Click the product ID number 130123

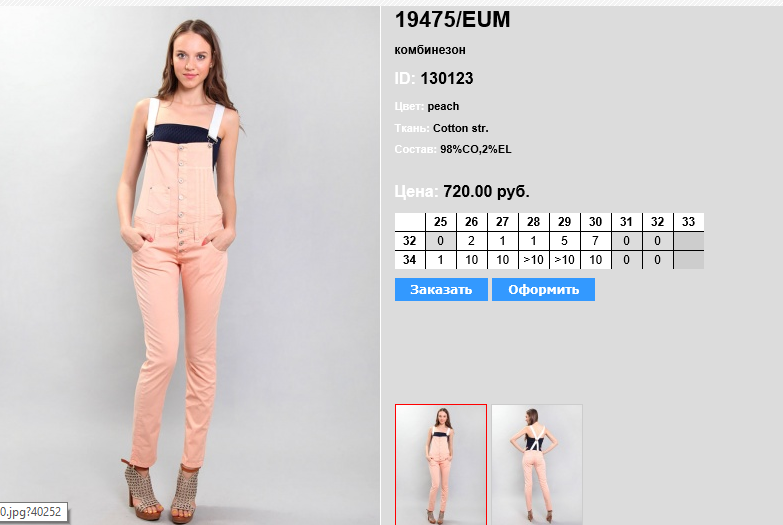click(447, 78)
